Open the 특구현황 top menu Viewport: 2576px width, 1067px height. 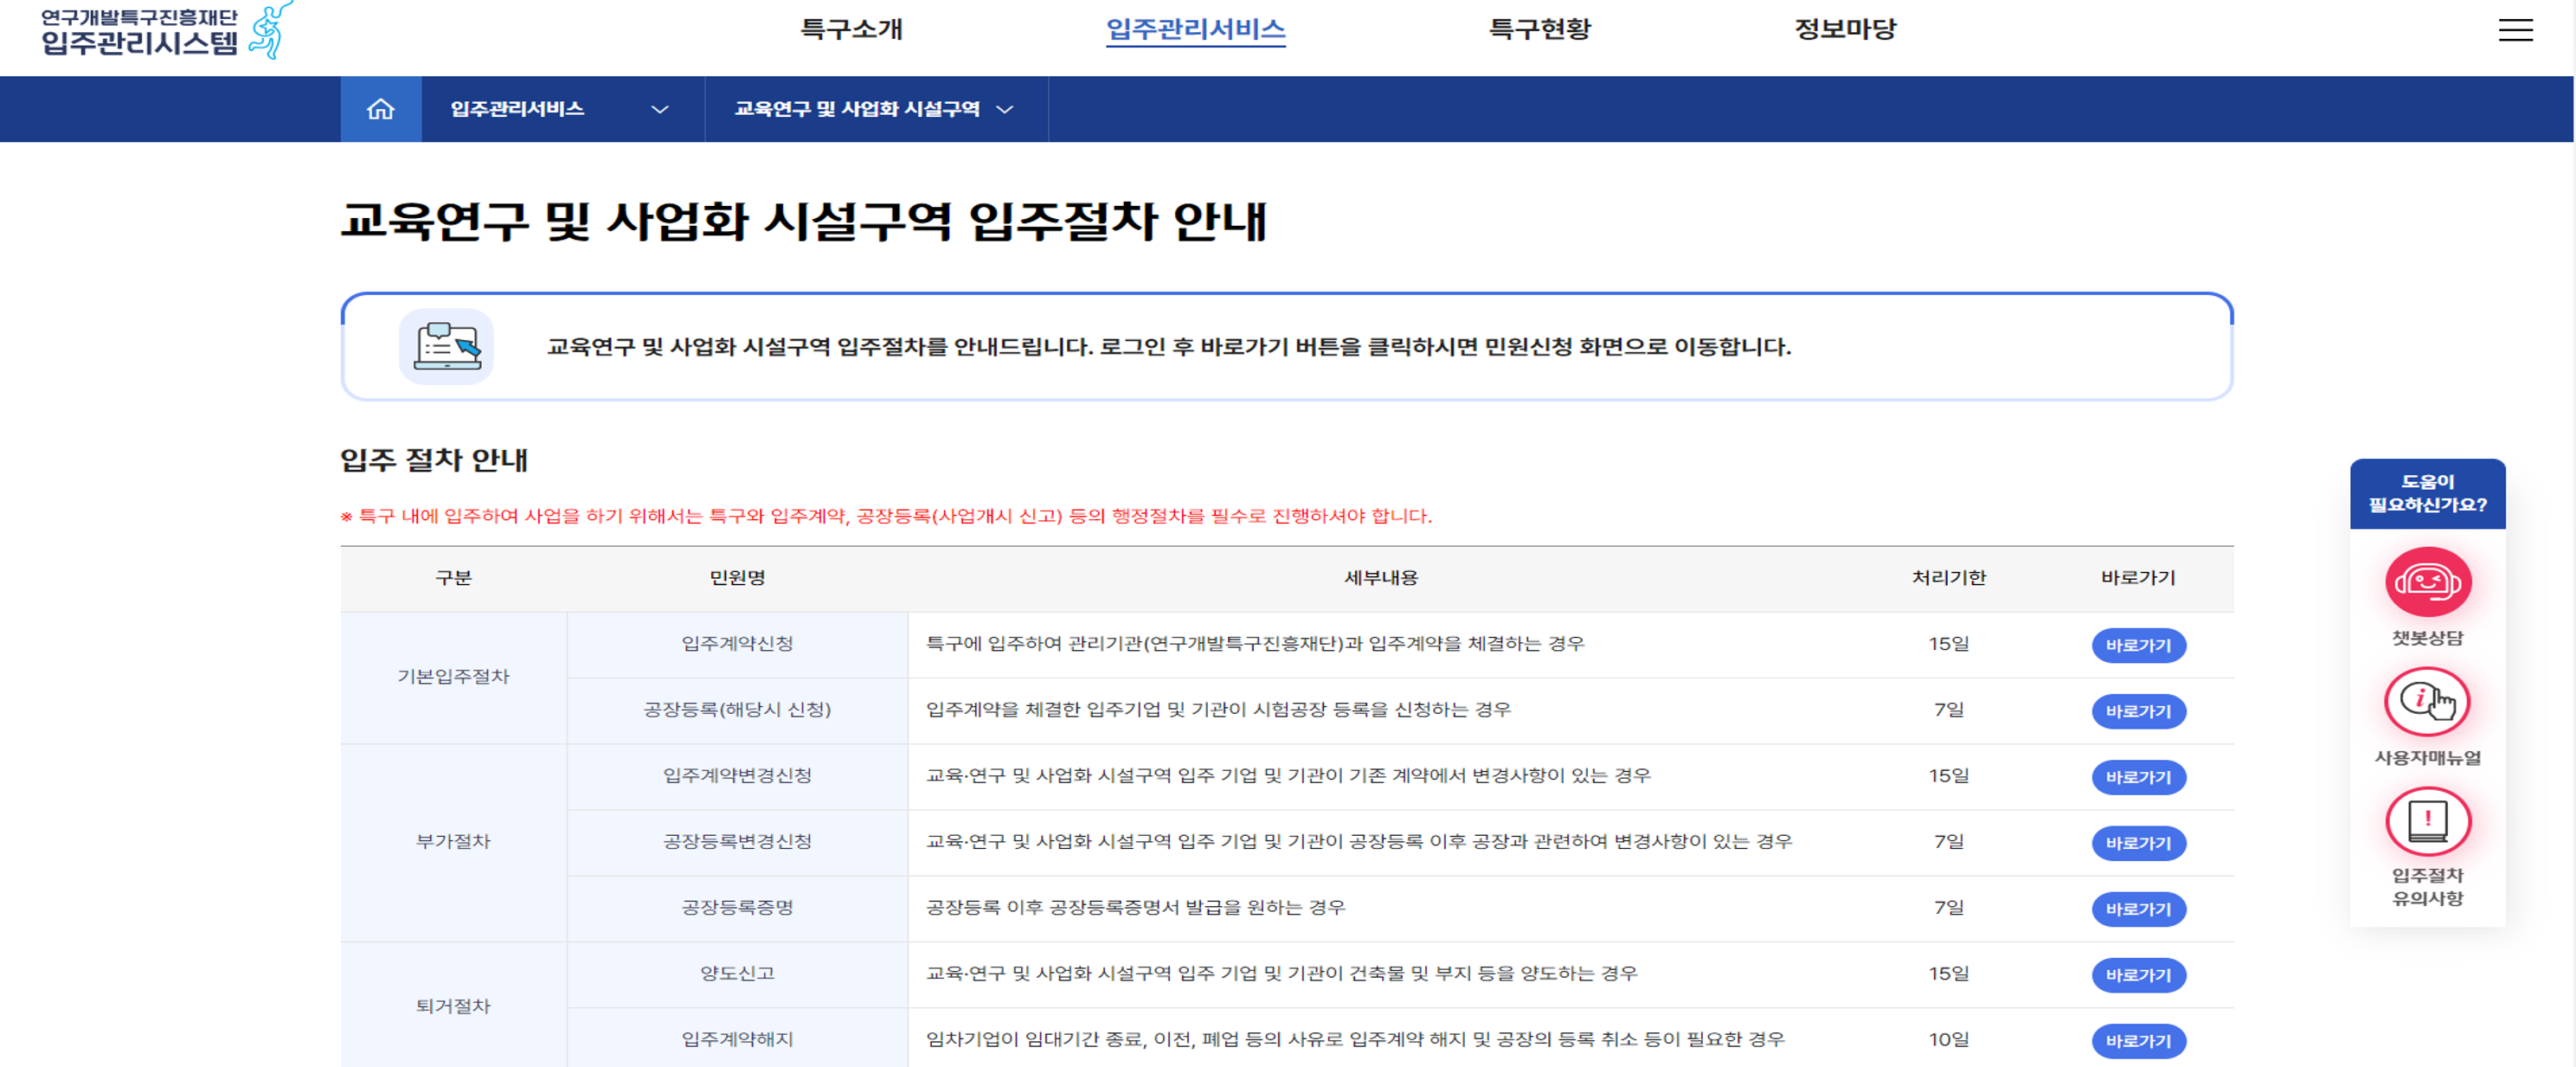[1539, 29]
